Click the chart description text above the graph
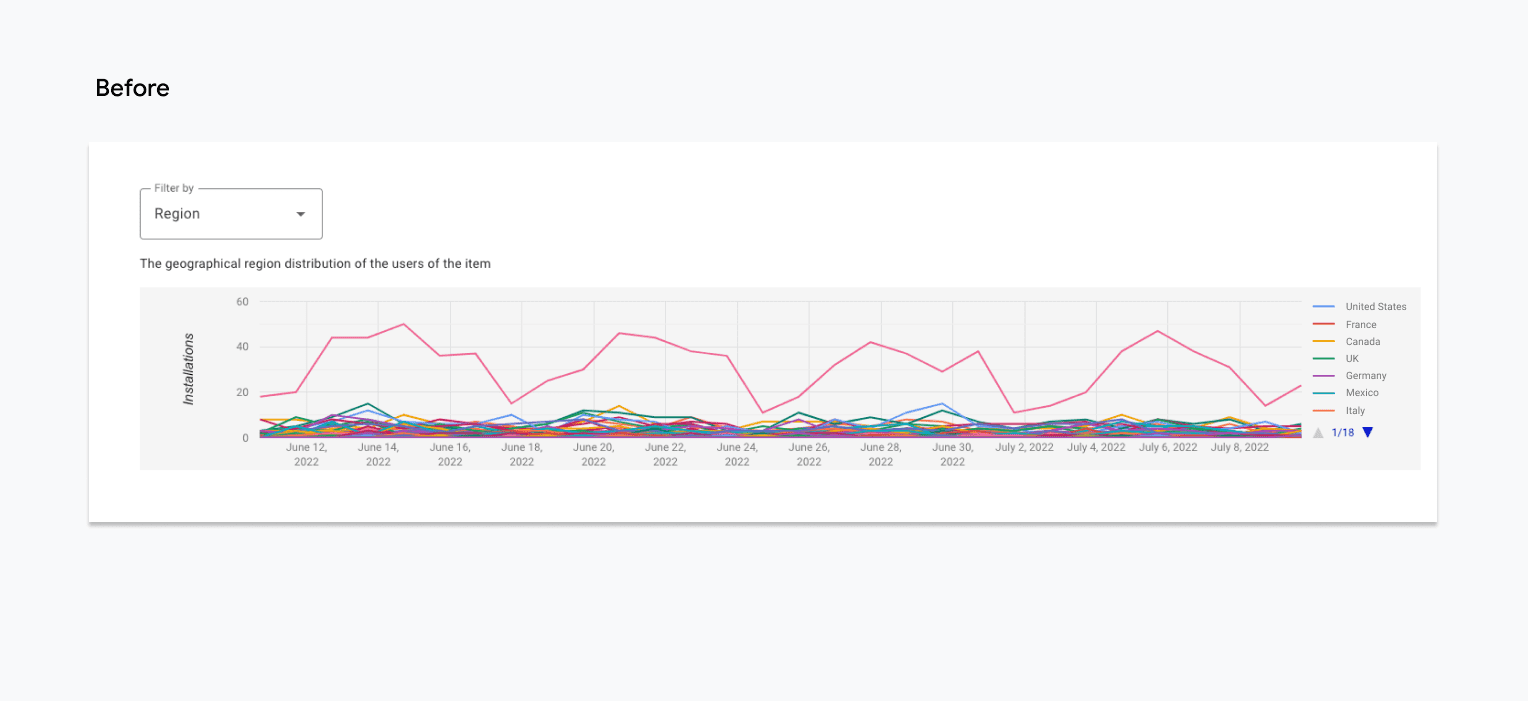The height and width of the screenshot is (701, 1528). [x=315, y=263]
